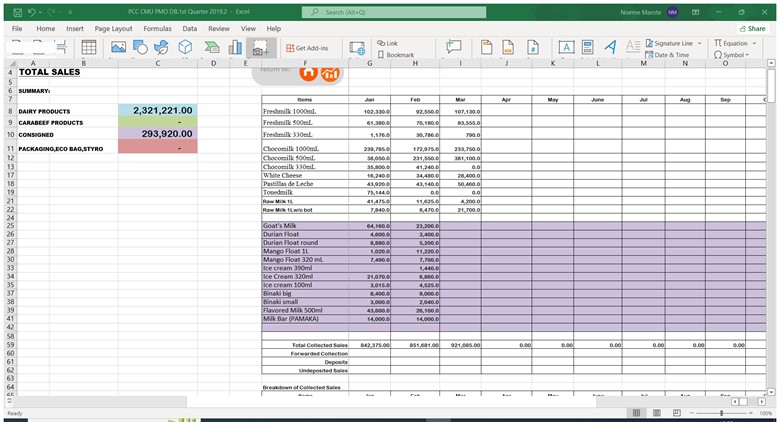Open the Quick Parts icon
The height and width of the screenshot is (422, 780).
587,48
